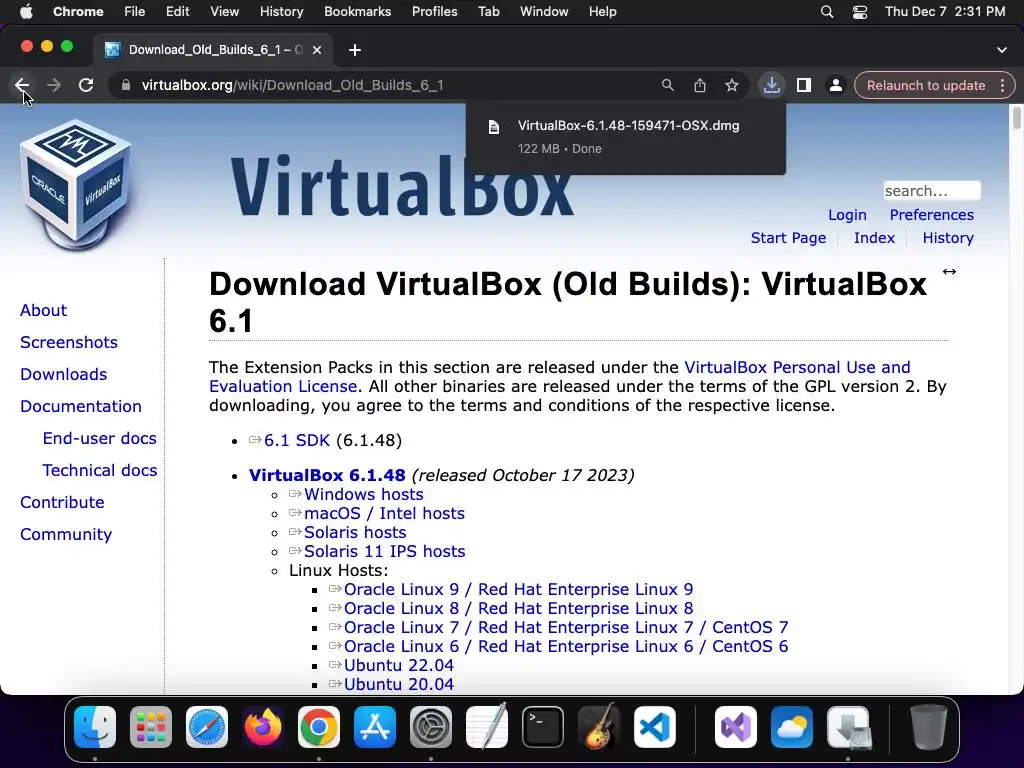
Task: Launch GarageBand from the dock
Action: point(599,727)
